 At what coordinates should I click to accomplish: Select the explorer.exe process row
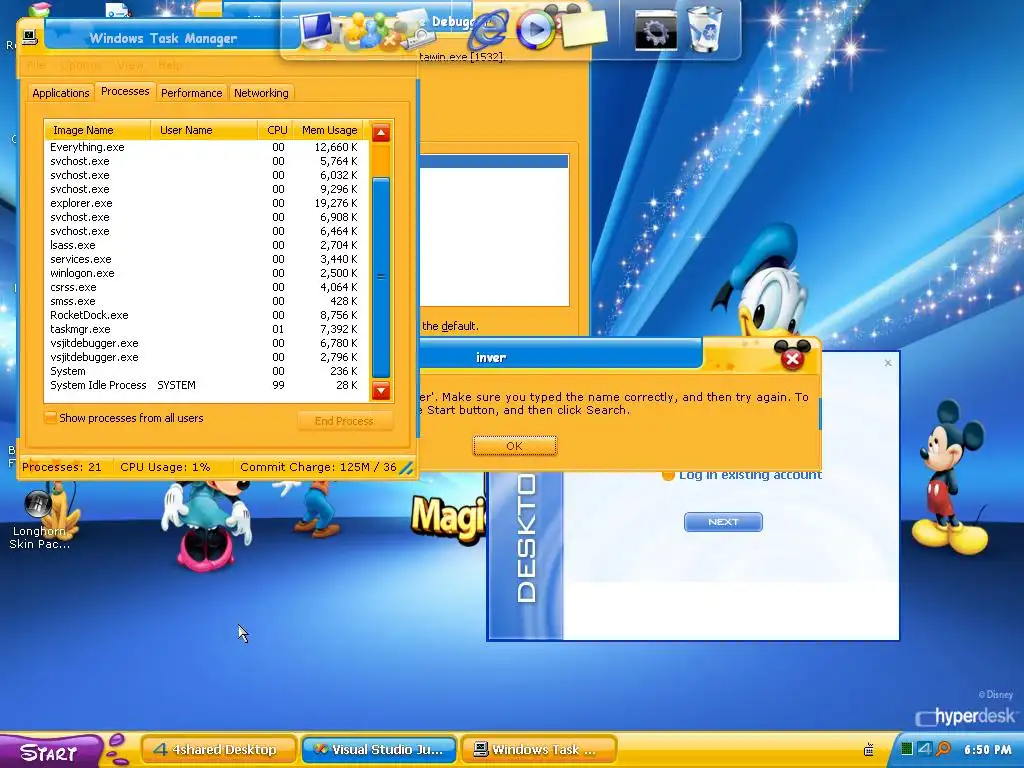(206, 203)
